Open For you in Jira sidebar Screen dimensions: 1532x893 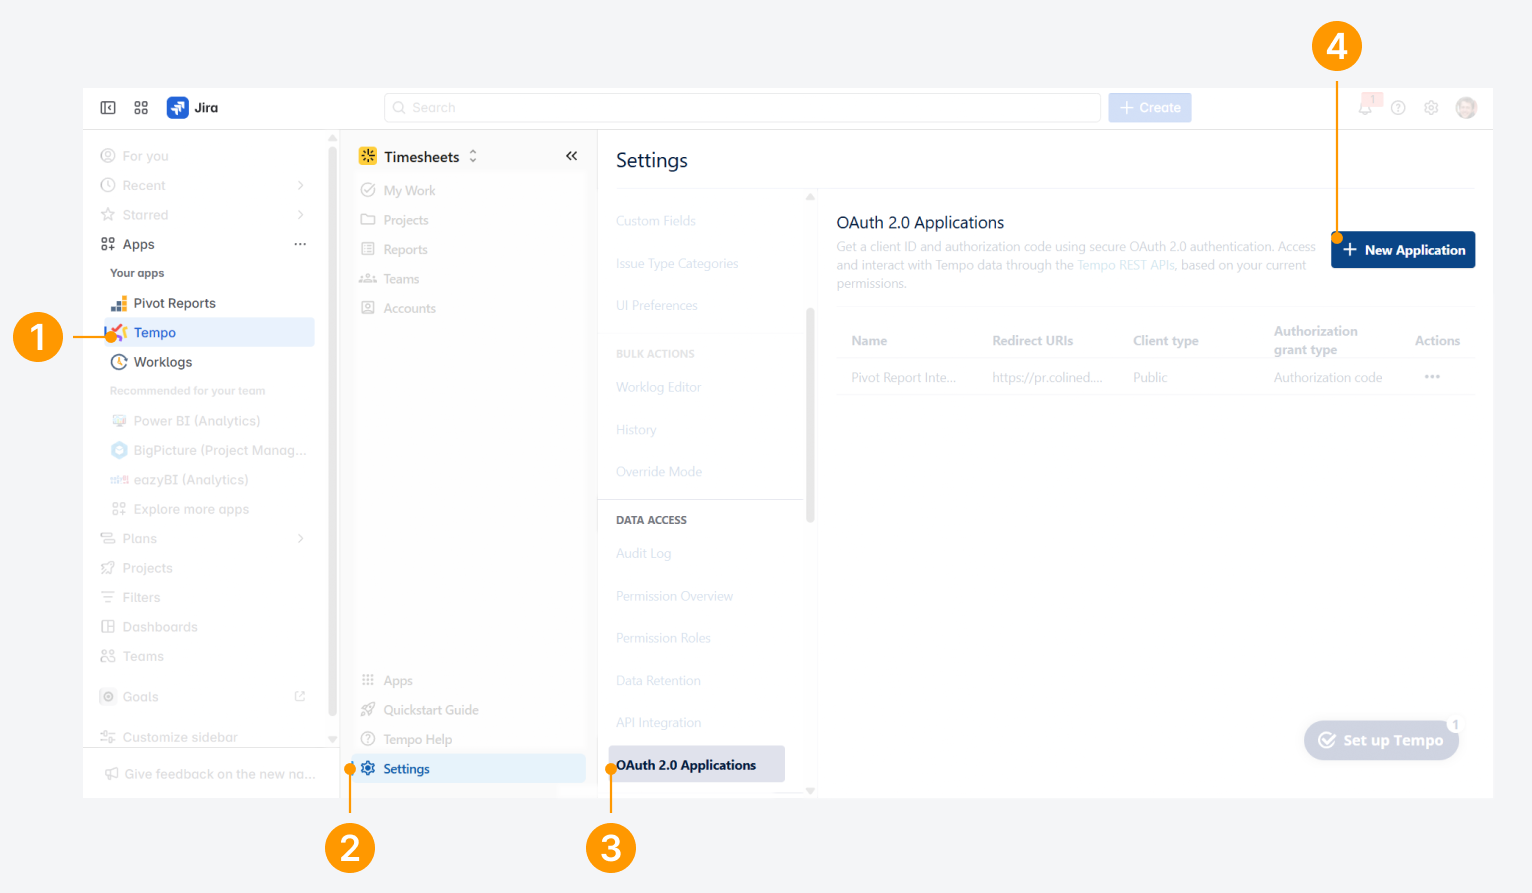point(145,156)
